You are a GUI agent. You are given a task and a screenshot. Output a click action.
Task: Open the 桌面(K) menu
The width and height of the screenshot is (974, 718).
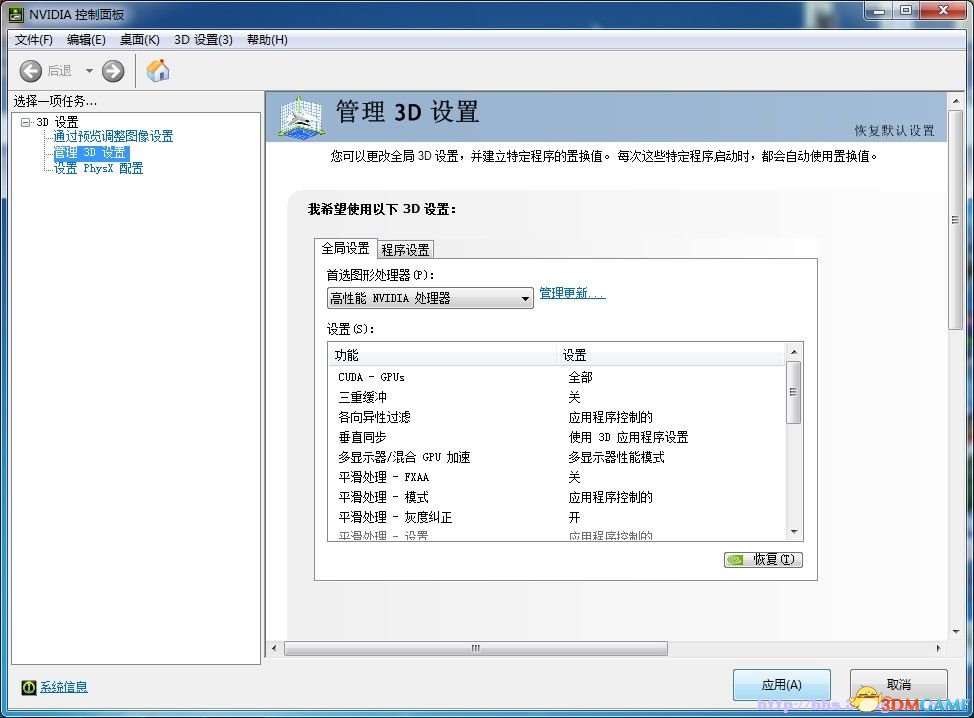tap(140, 40)
